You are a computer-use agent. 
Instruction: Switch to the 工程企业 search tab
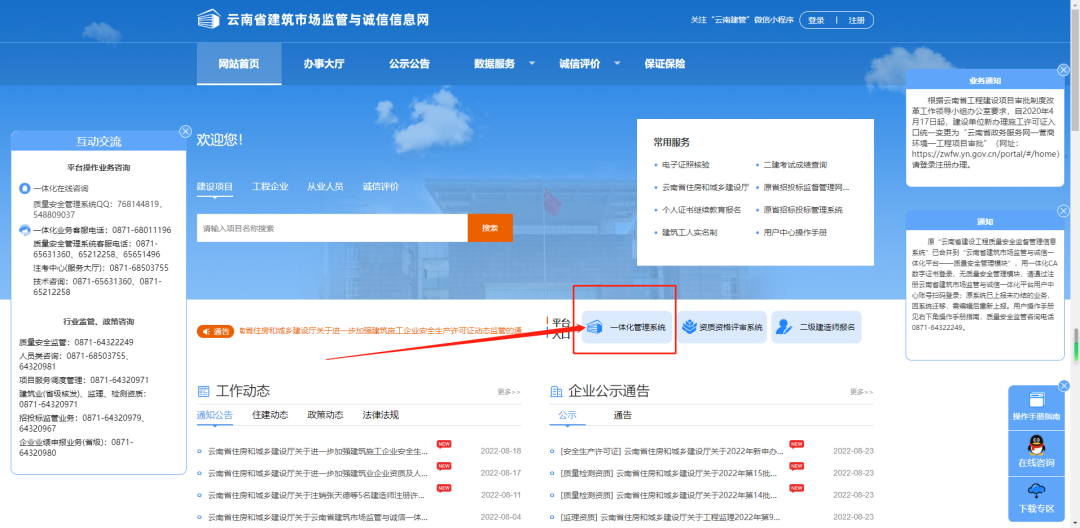[x=270, y=187]
